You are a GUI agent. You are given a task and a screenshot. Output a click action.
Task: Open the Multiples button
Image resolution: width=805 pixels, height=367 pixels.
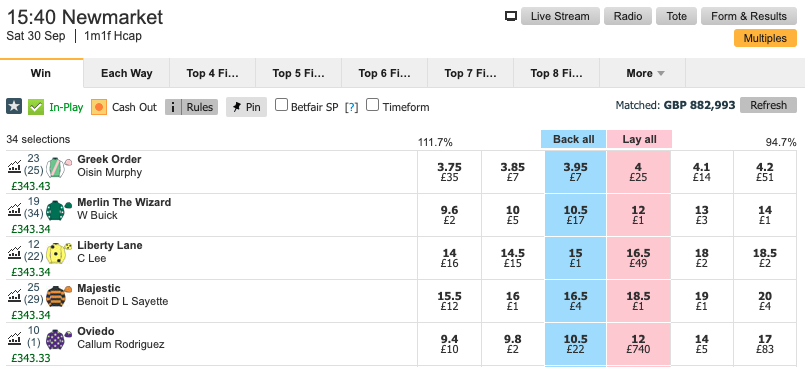tap(765, 38)
